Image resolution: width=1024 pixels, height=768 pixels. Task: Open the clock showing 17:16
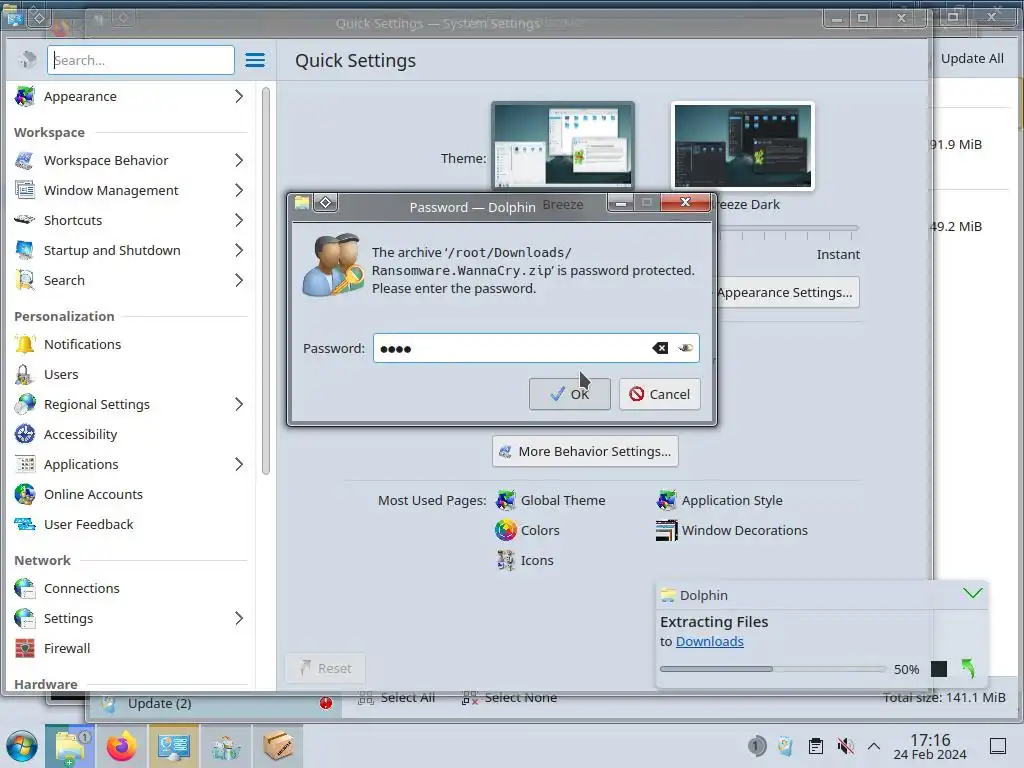pos(930,746)
